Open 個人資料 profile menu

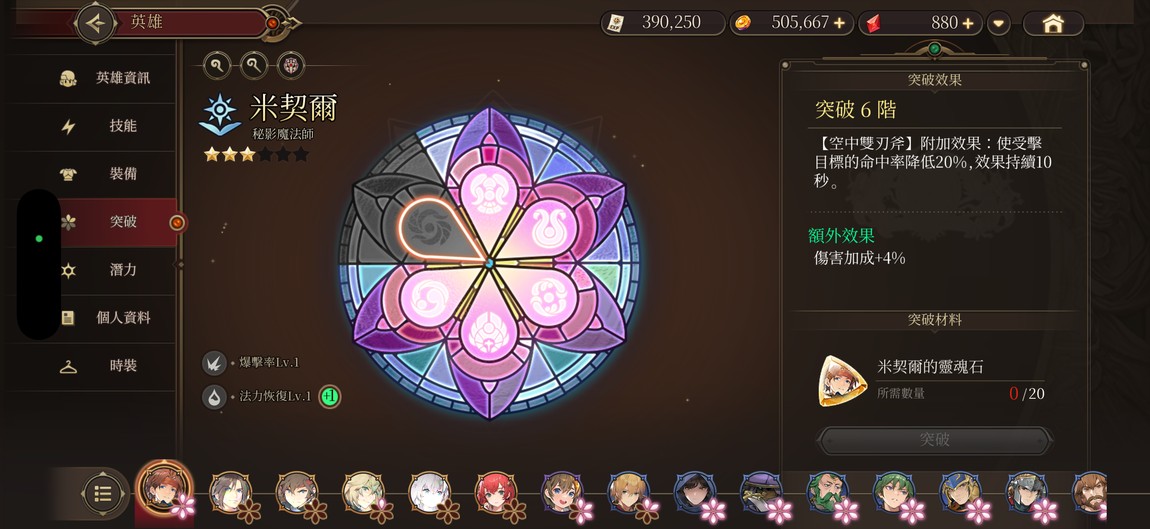point(116,318)
